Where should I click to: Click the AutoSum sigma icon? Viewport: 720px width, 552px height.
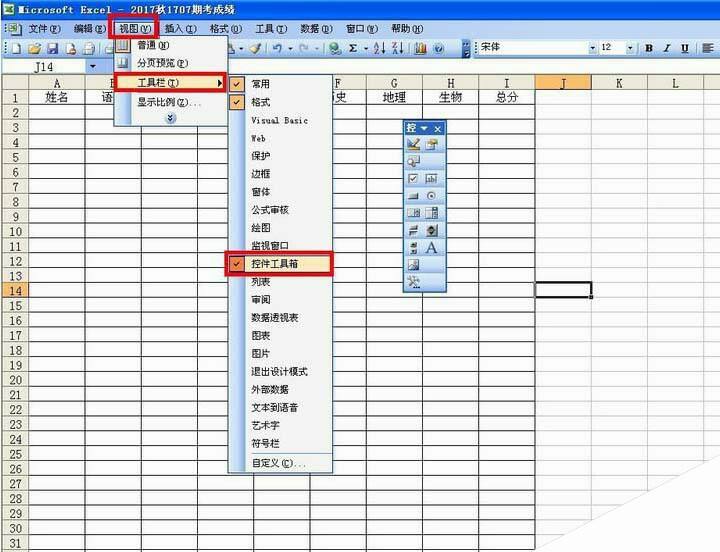(353, 48)
